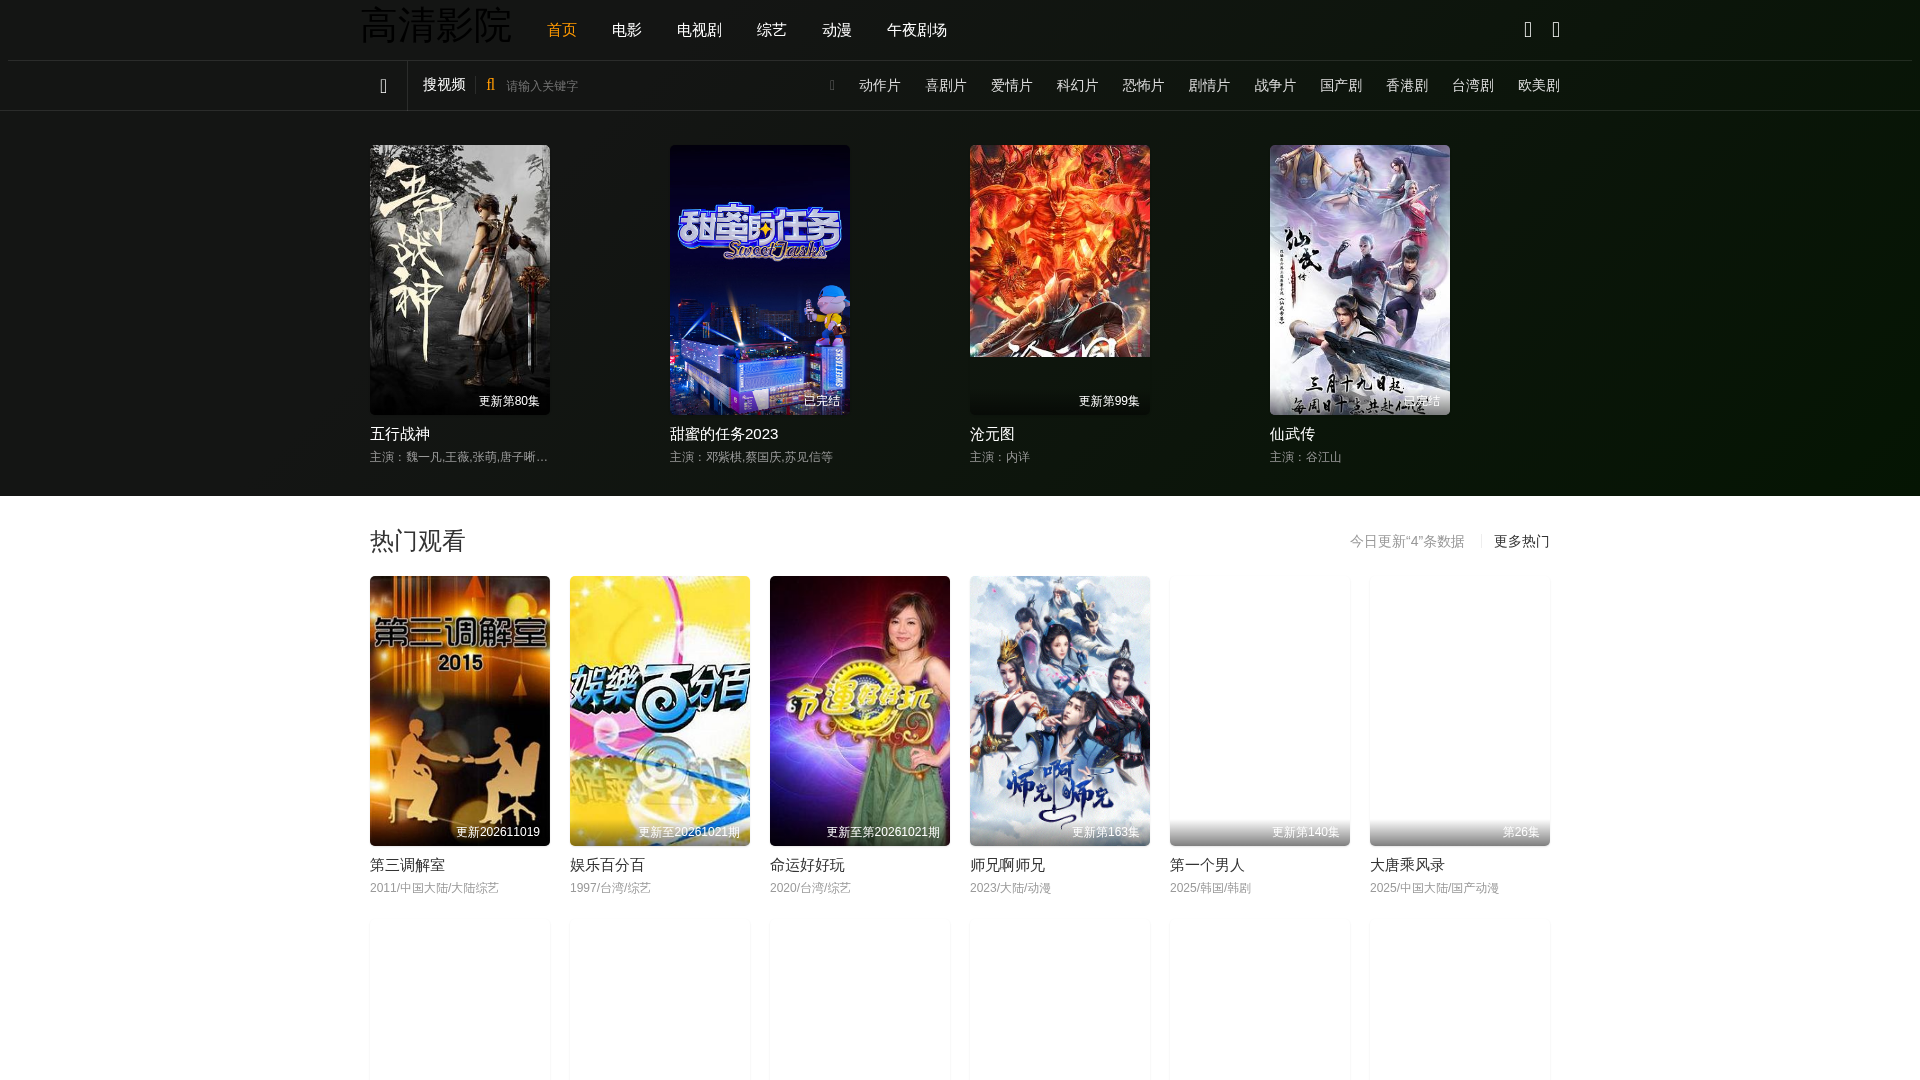Browse the 台湾剧 category
Image resolution: width=1920 pixels, height=1080 pixels.
[x=1473, y=86]
